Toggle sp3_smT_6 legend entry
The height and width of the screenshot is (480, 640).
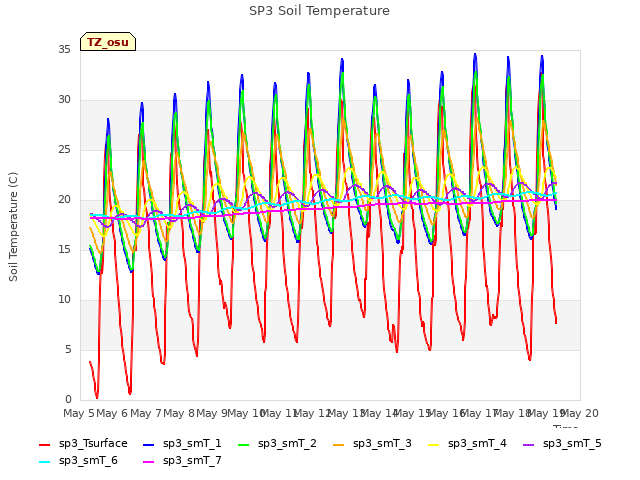coord(78,460)
